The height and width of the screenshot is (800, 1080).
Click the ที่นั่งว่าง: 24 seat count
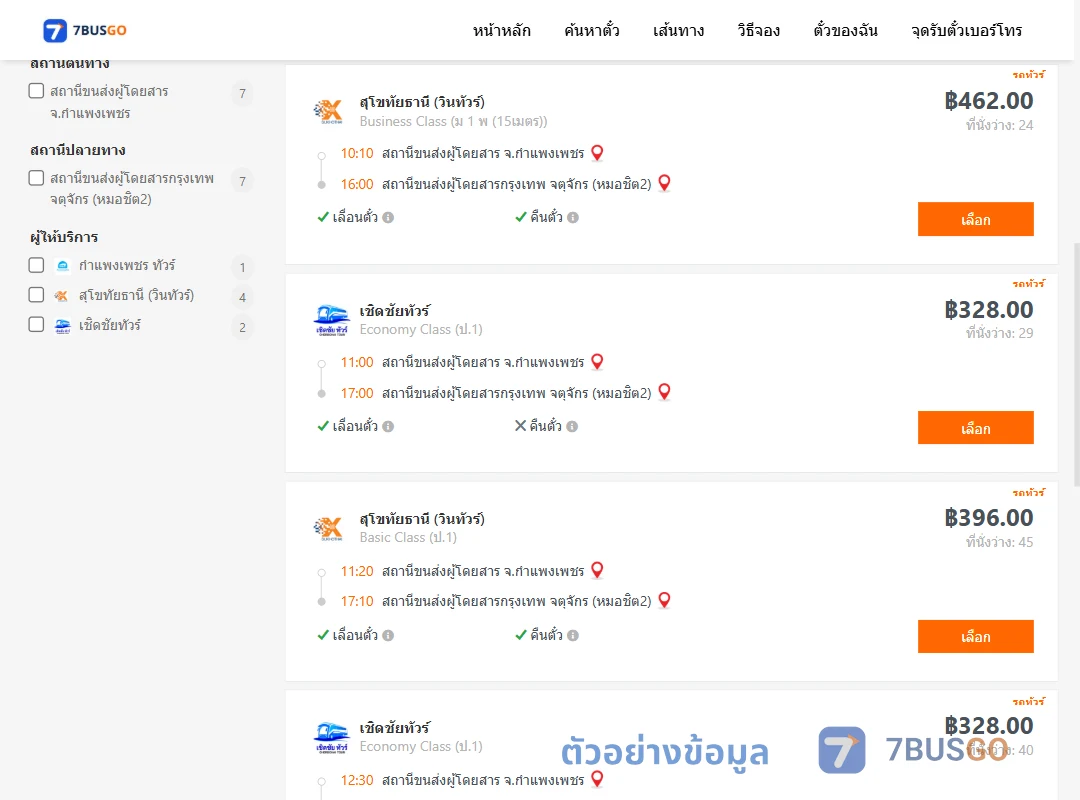[999, 125]
